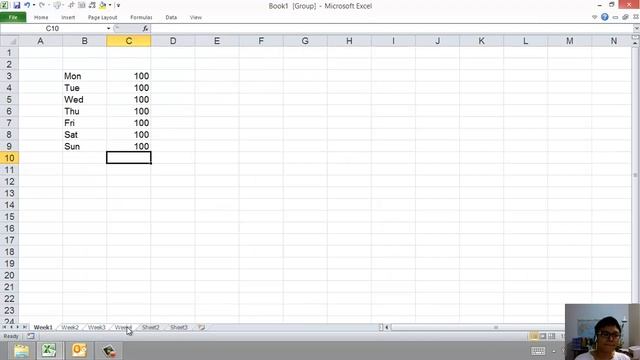Switch to the Sheet3 tab
Screen dimensions: 640x360
(x=178, y=327)
